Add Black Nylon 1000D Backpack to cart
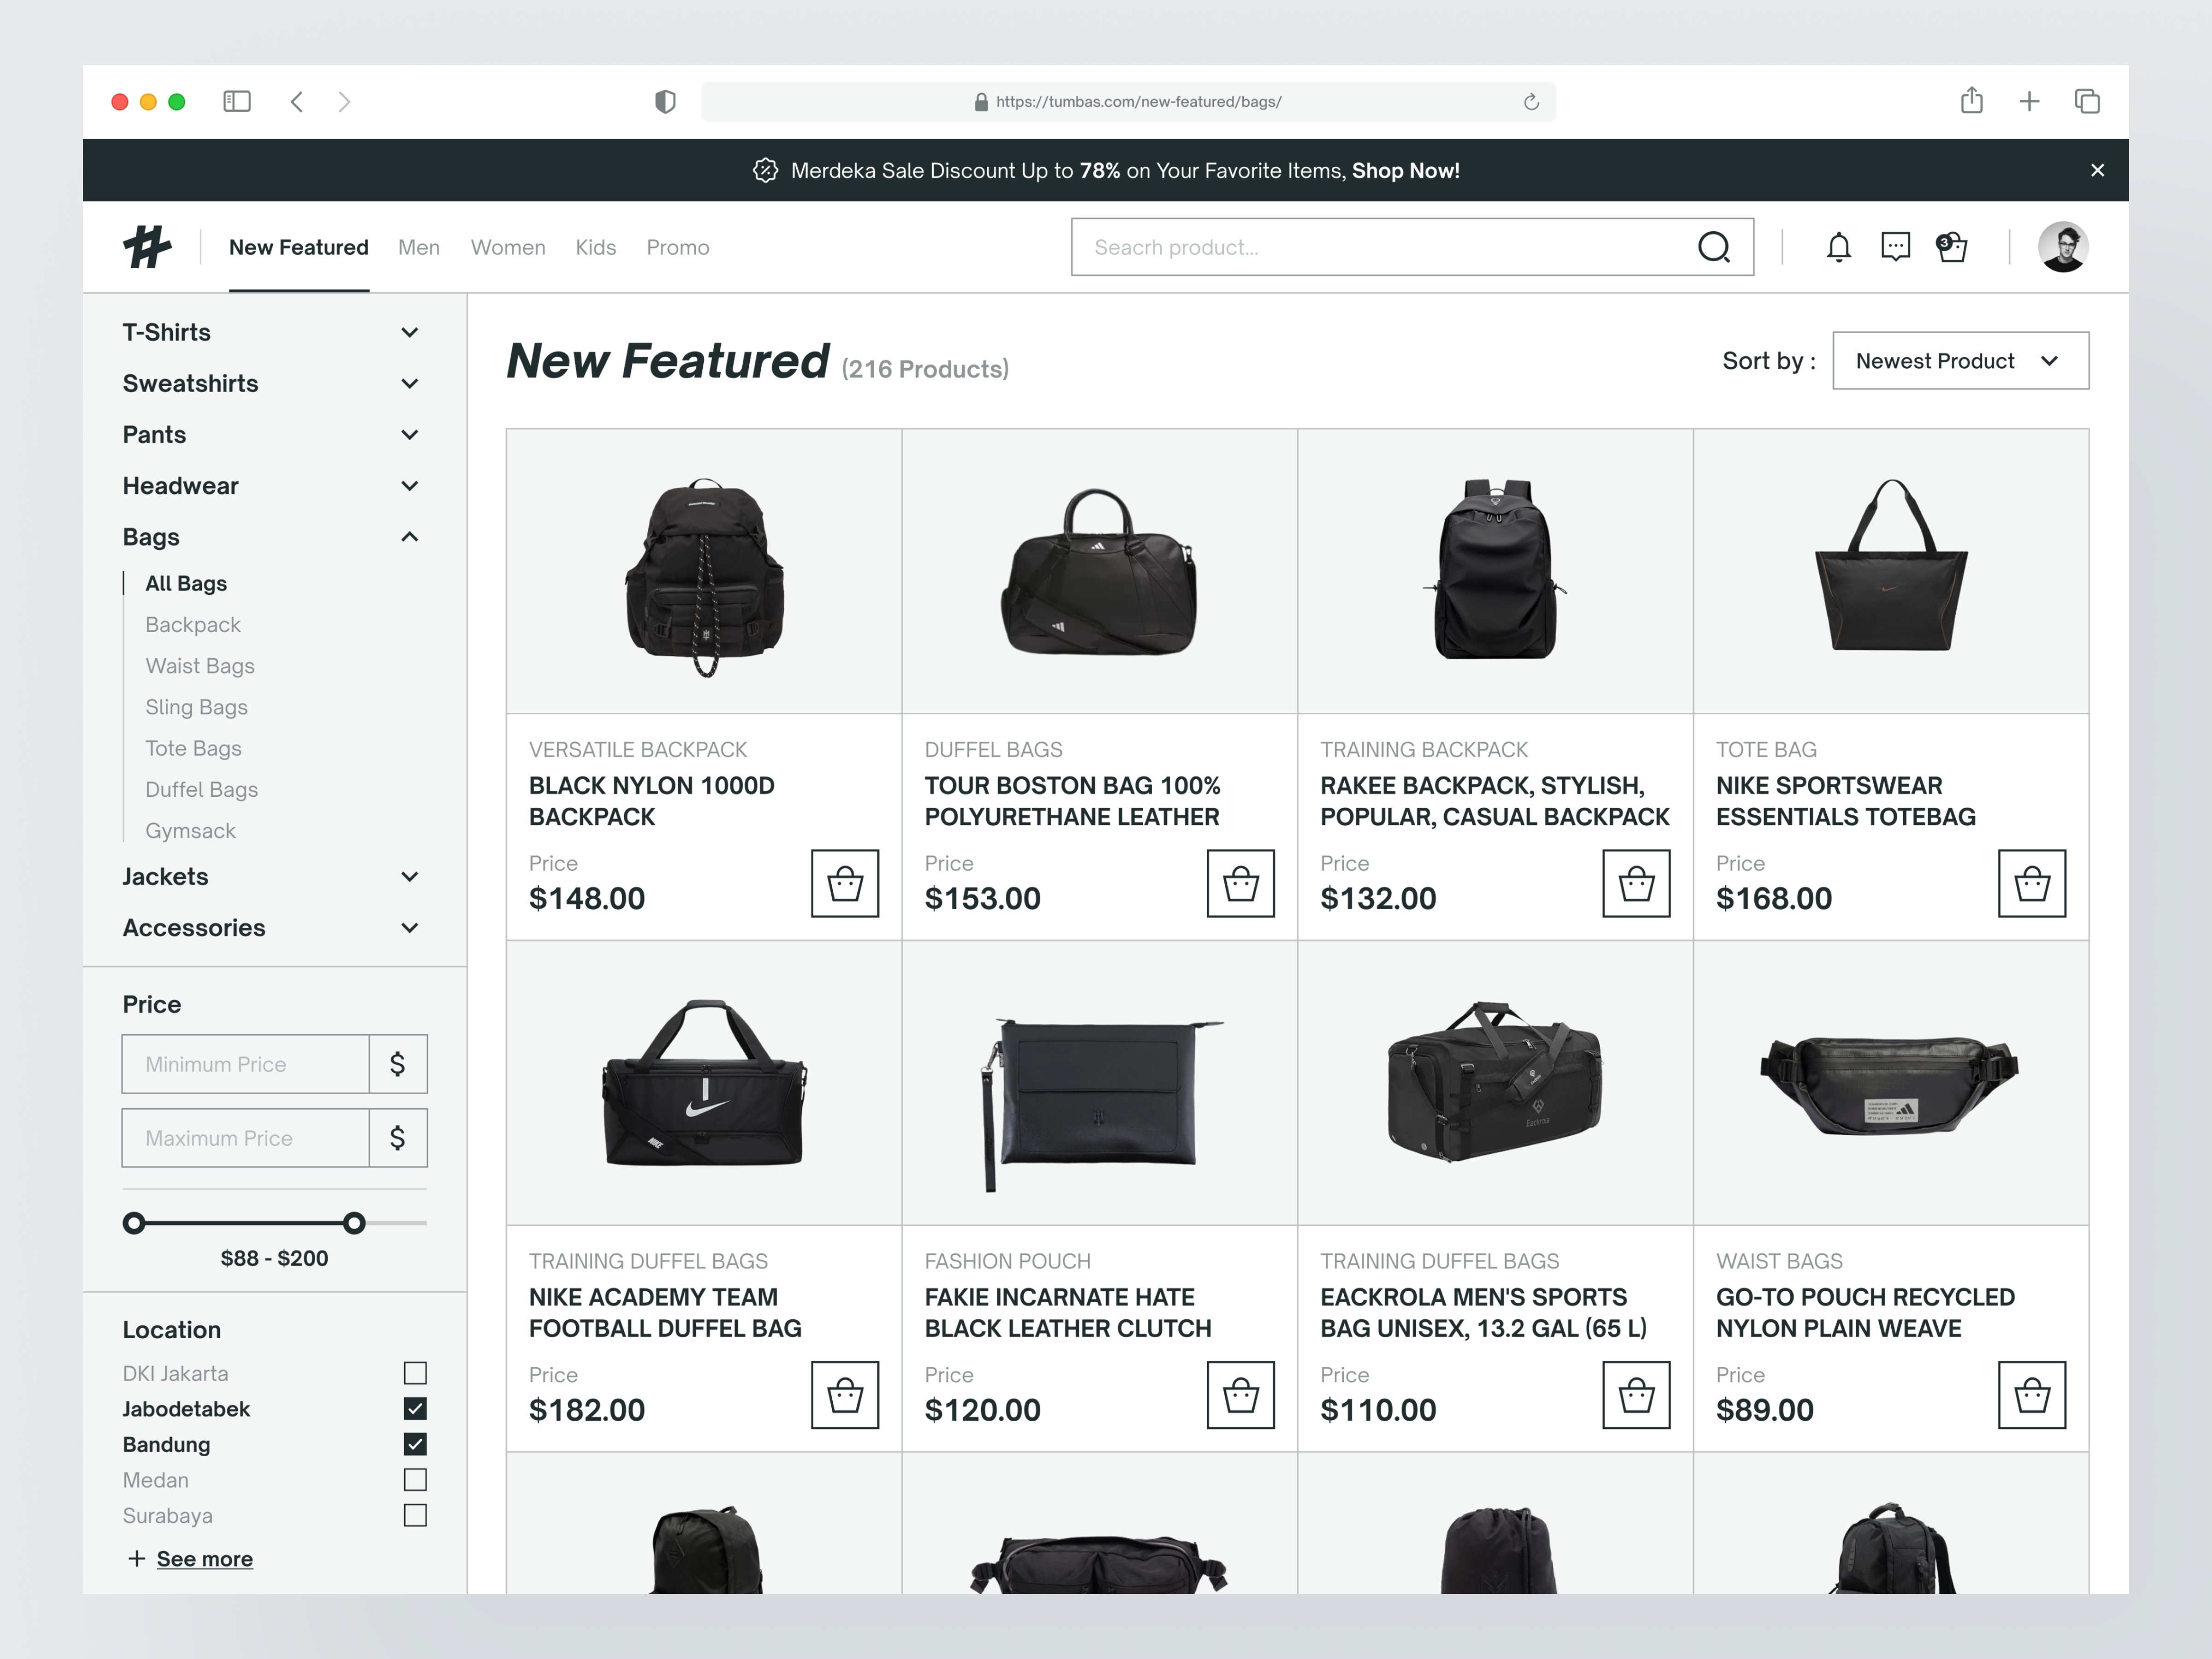 (845, 883)
